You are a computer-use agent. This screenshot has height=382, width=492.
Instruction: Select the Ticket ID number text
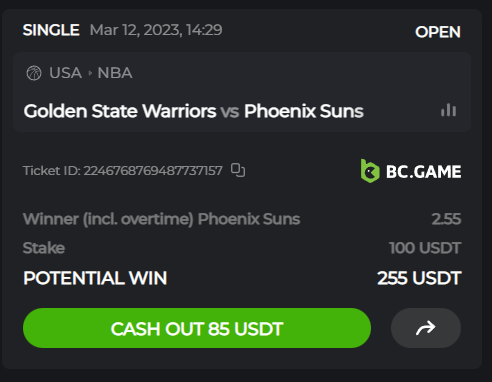153,171
